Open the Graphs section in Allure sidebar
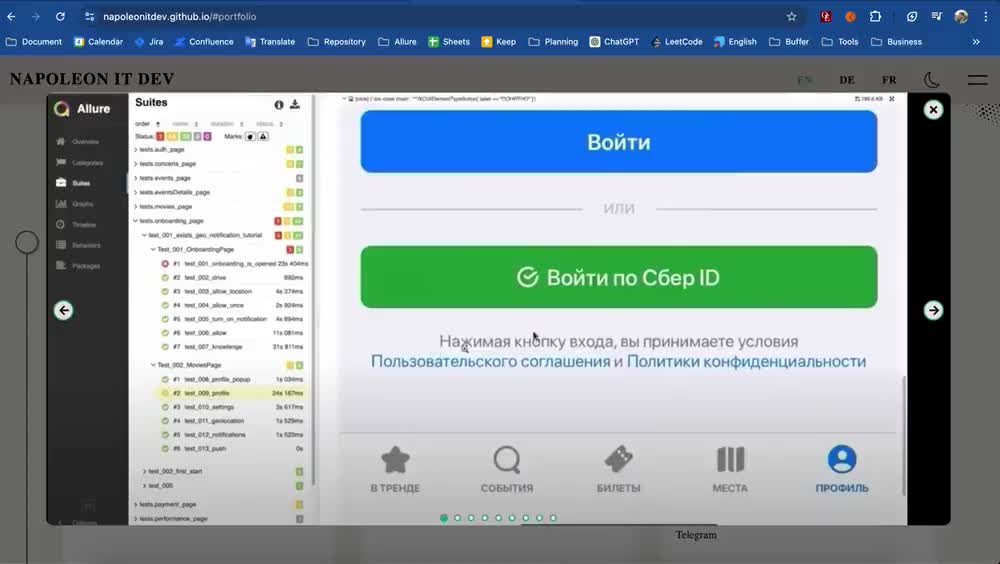The width and height of the screenshot is (1000, 564). click(x=75, y=204)
